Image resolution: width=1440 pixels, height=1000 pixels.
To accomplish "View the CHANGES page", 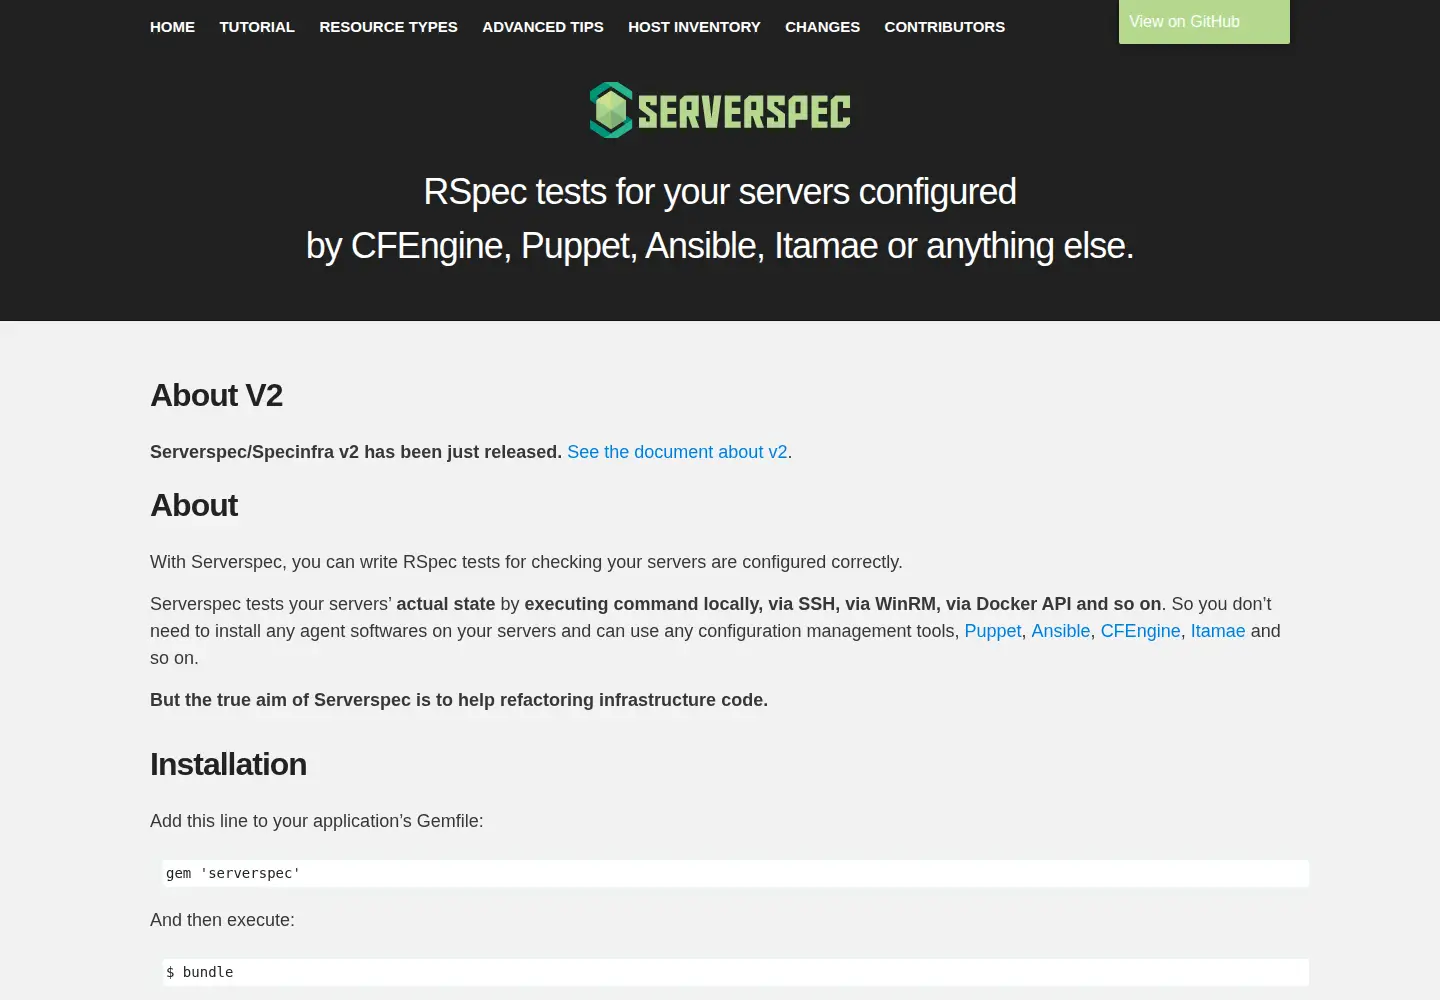I will pos(822,27).
